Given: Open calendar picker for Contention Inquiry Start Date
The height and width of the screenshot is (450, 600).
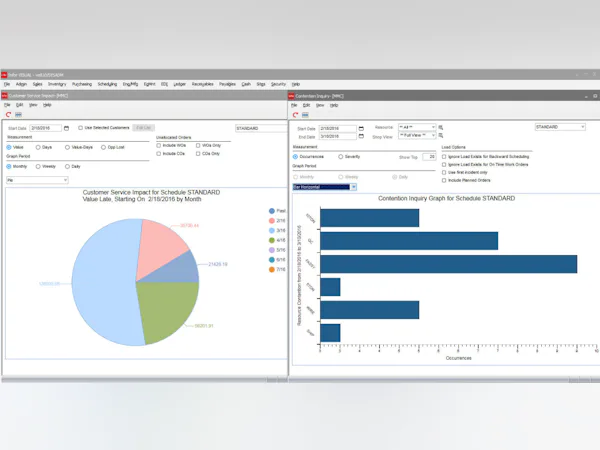Looking at the screenshot, I should pos(361,129).
